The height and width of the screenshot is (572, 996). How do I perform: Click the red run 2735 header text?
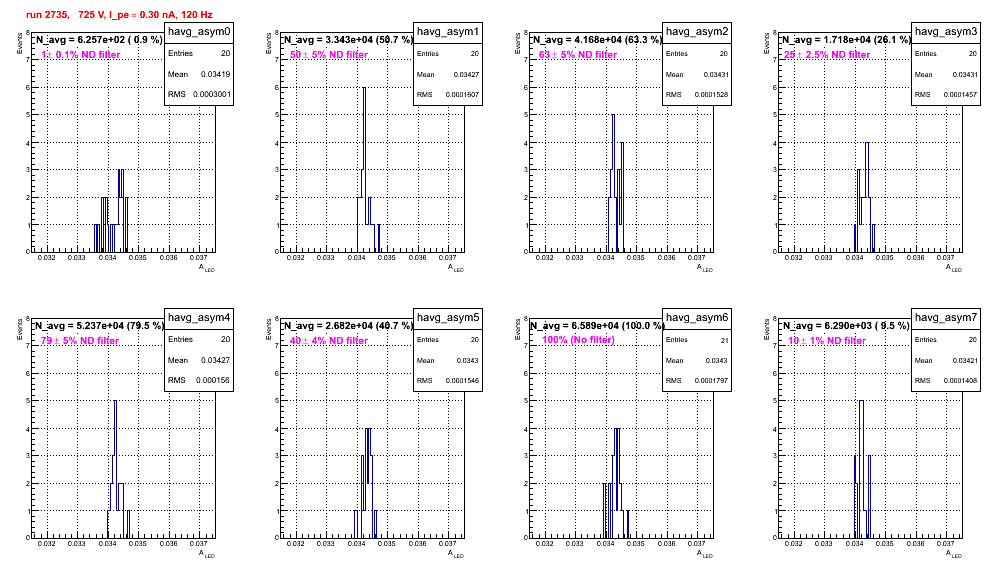tap(119, 15)
